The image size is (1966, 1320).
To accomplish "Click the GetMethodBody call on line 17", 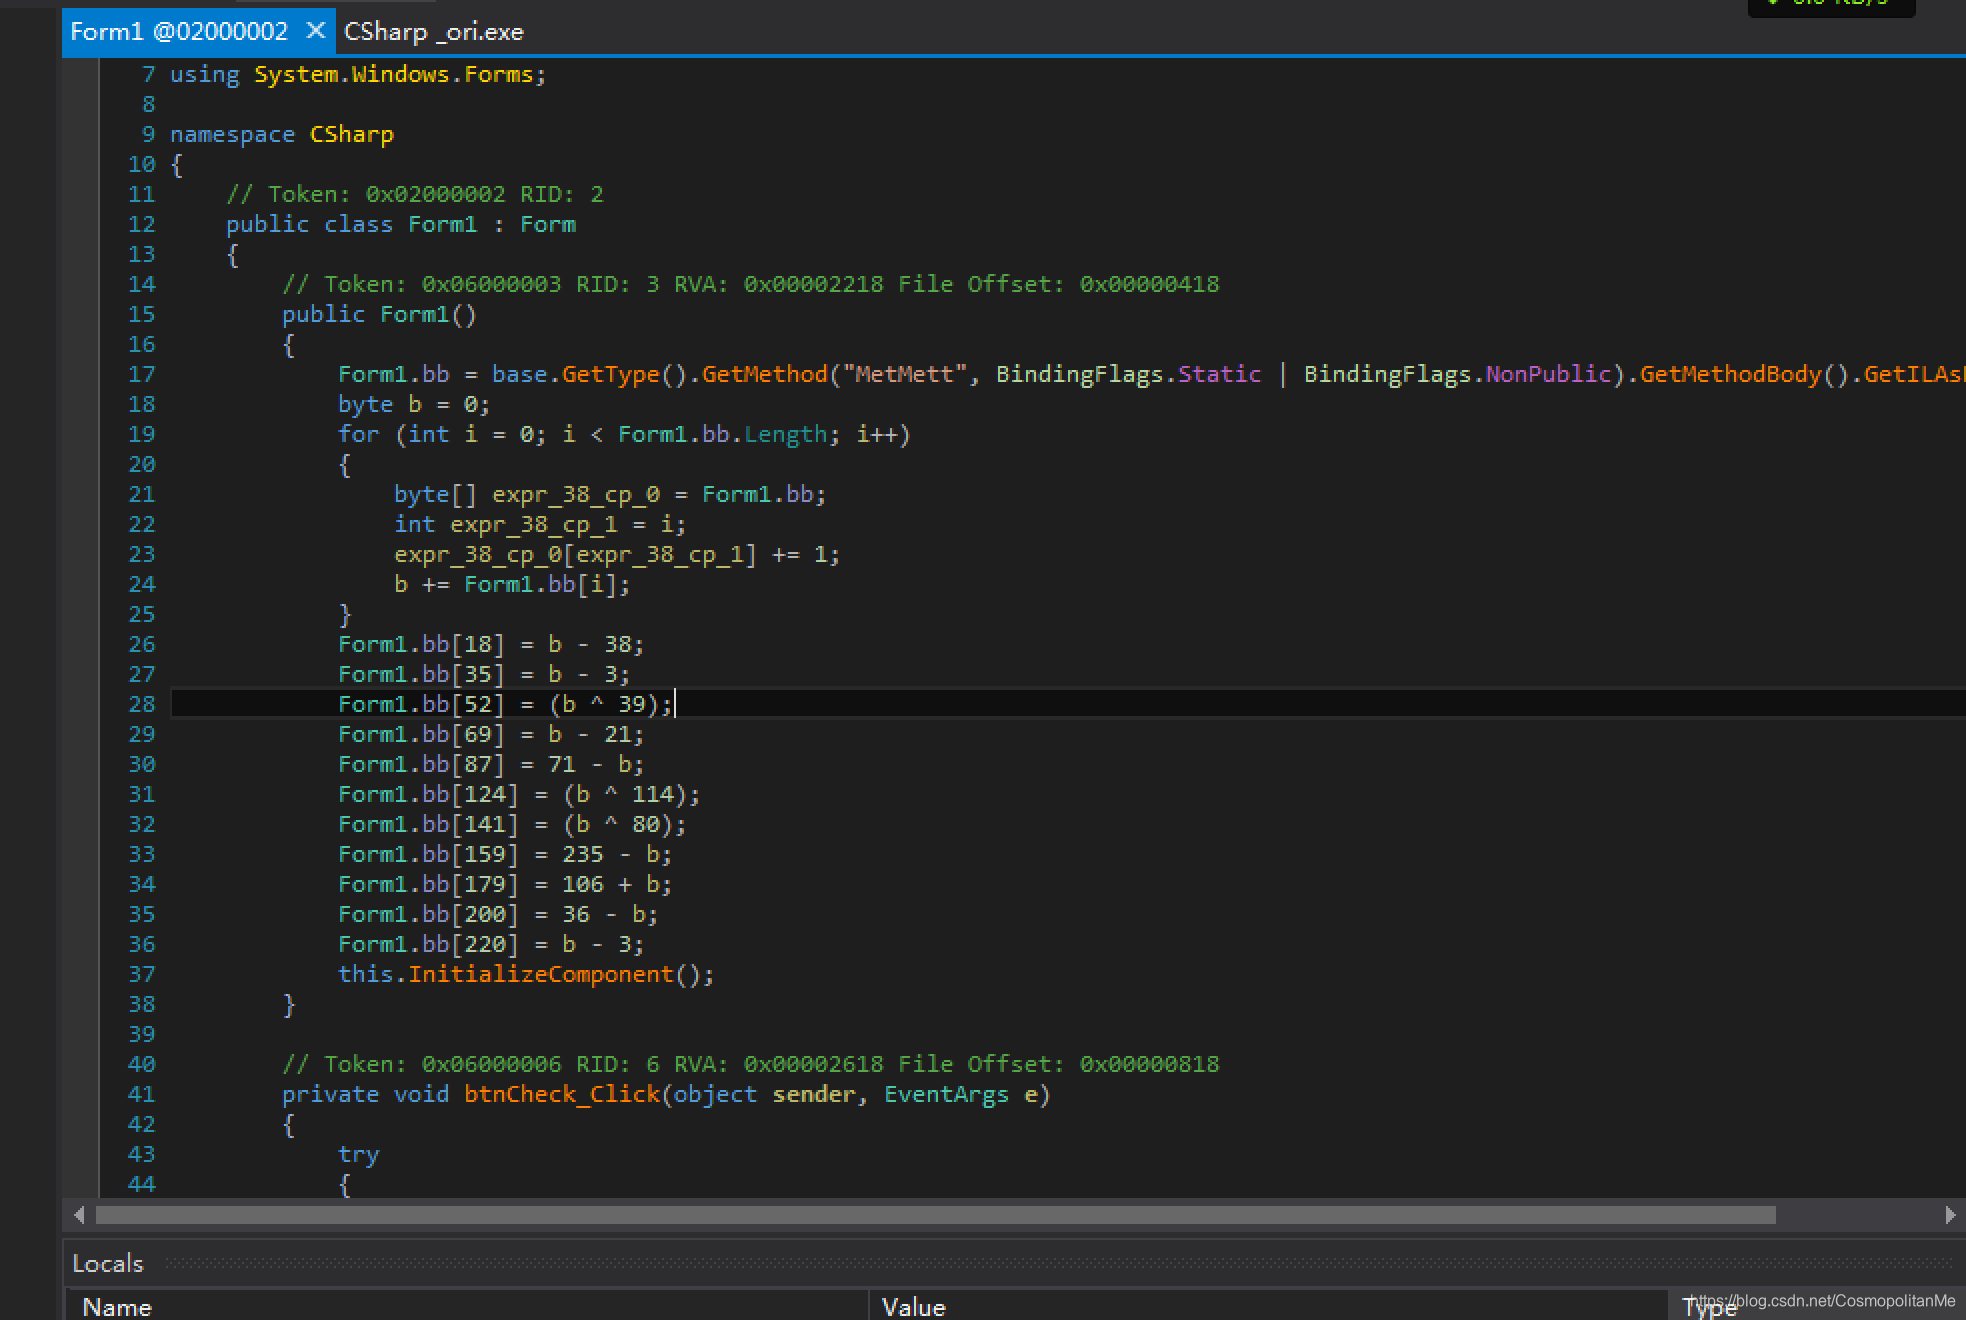I will click(1730, 374).
